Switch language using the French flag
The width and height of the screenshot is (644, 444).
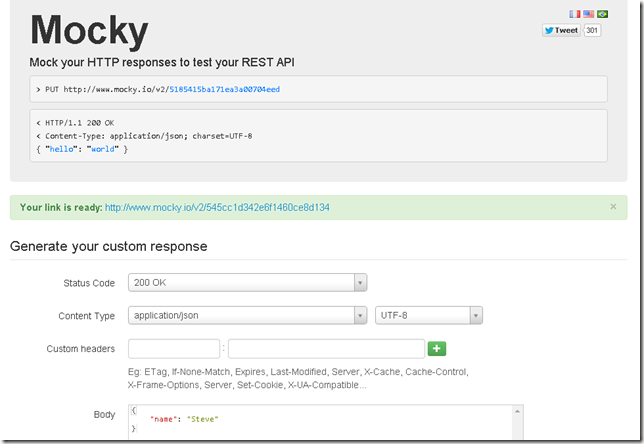[574, 14]
